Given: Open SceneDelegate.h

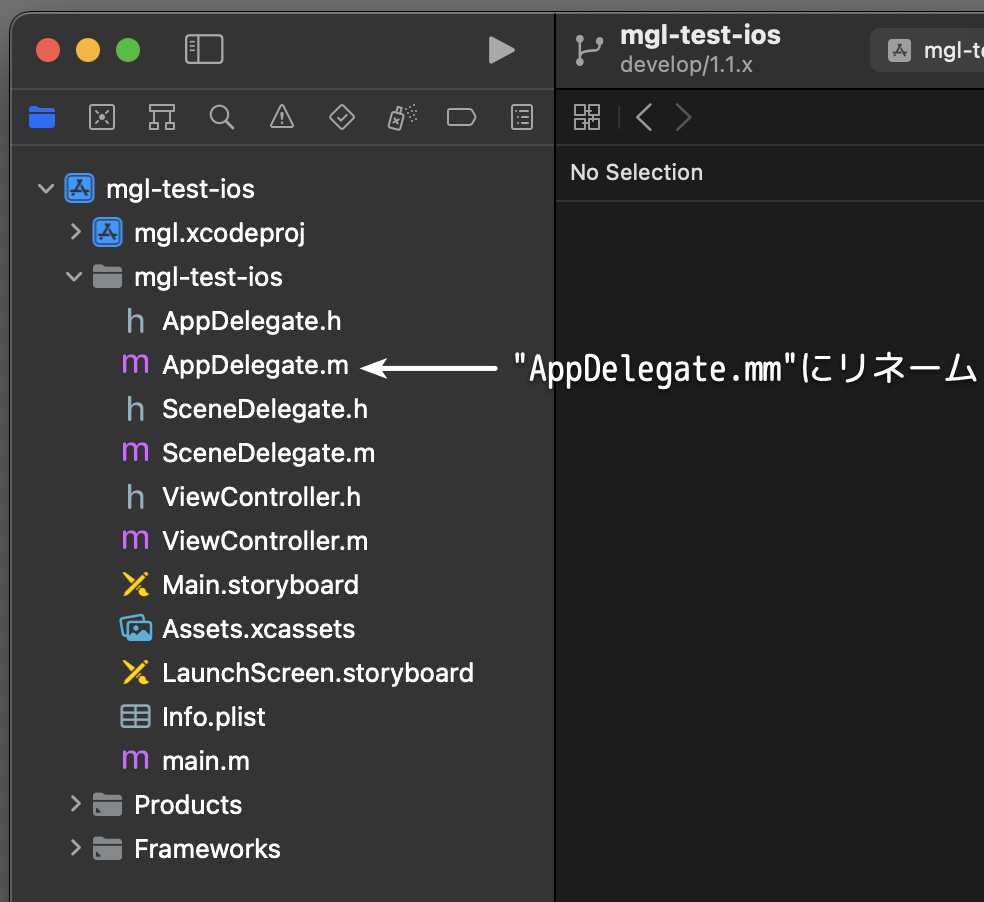Looking at the screenshot, I should (265, 409).
